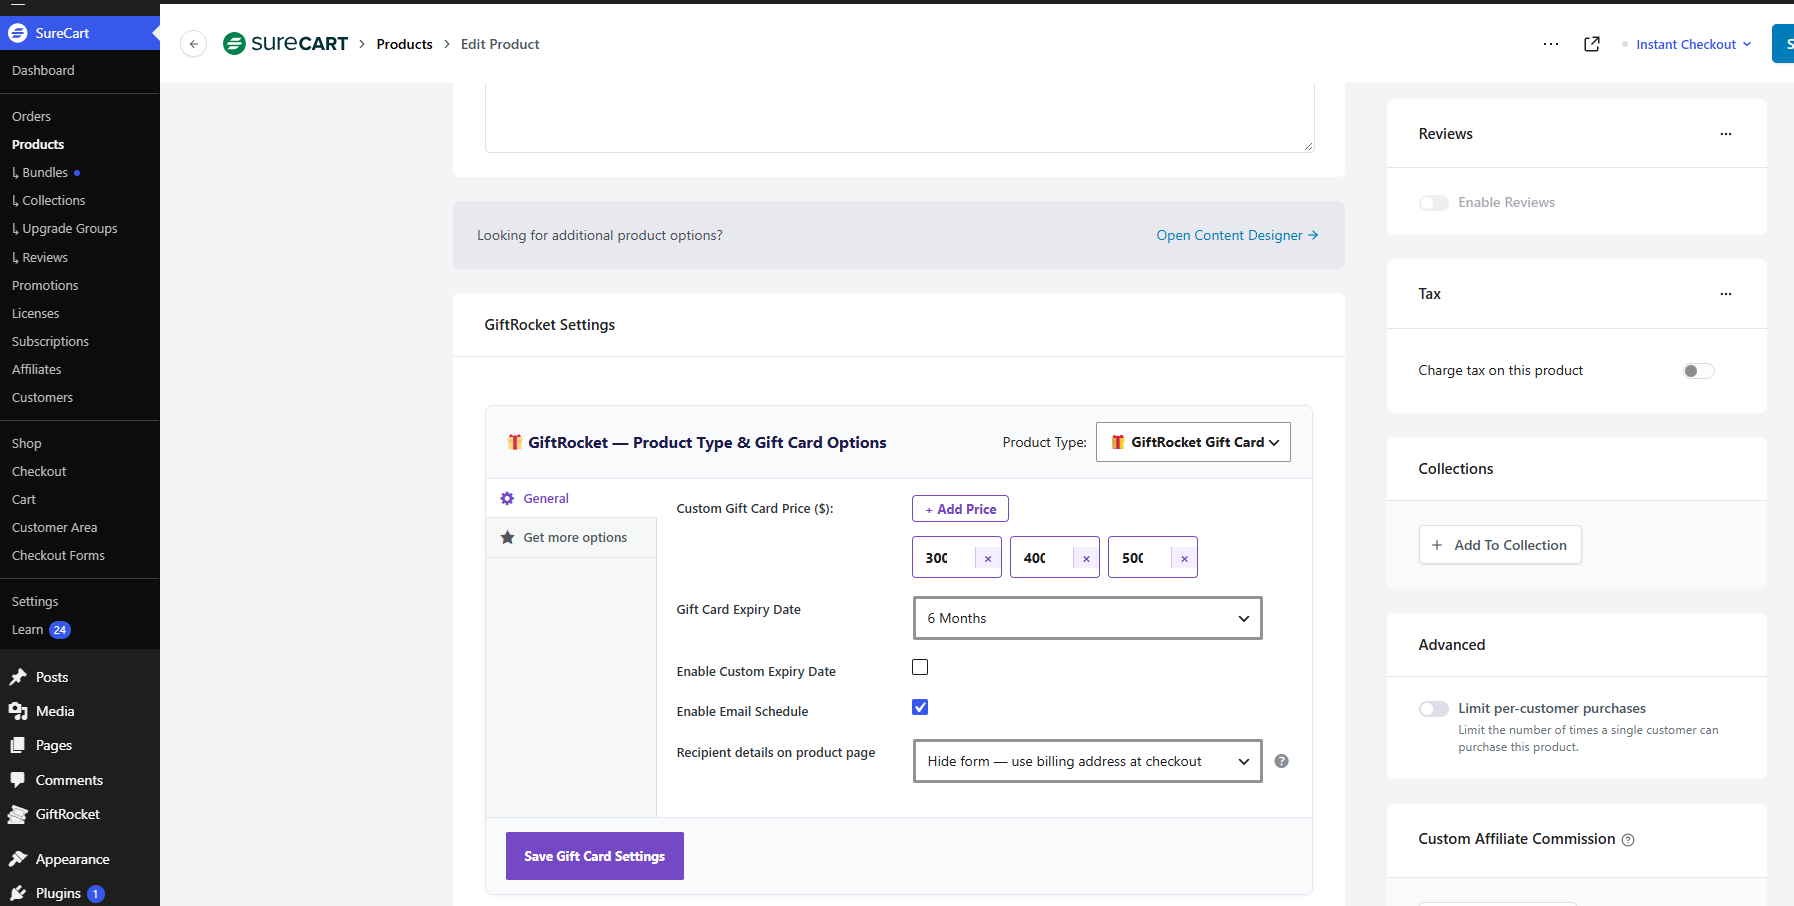Click the SureCart sidebar menu icon
This screenshot has width=1794, height=906.
(17, 33)
